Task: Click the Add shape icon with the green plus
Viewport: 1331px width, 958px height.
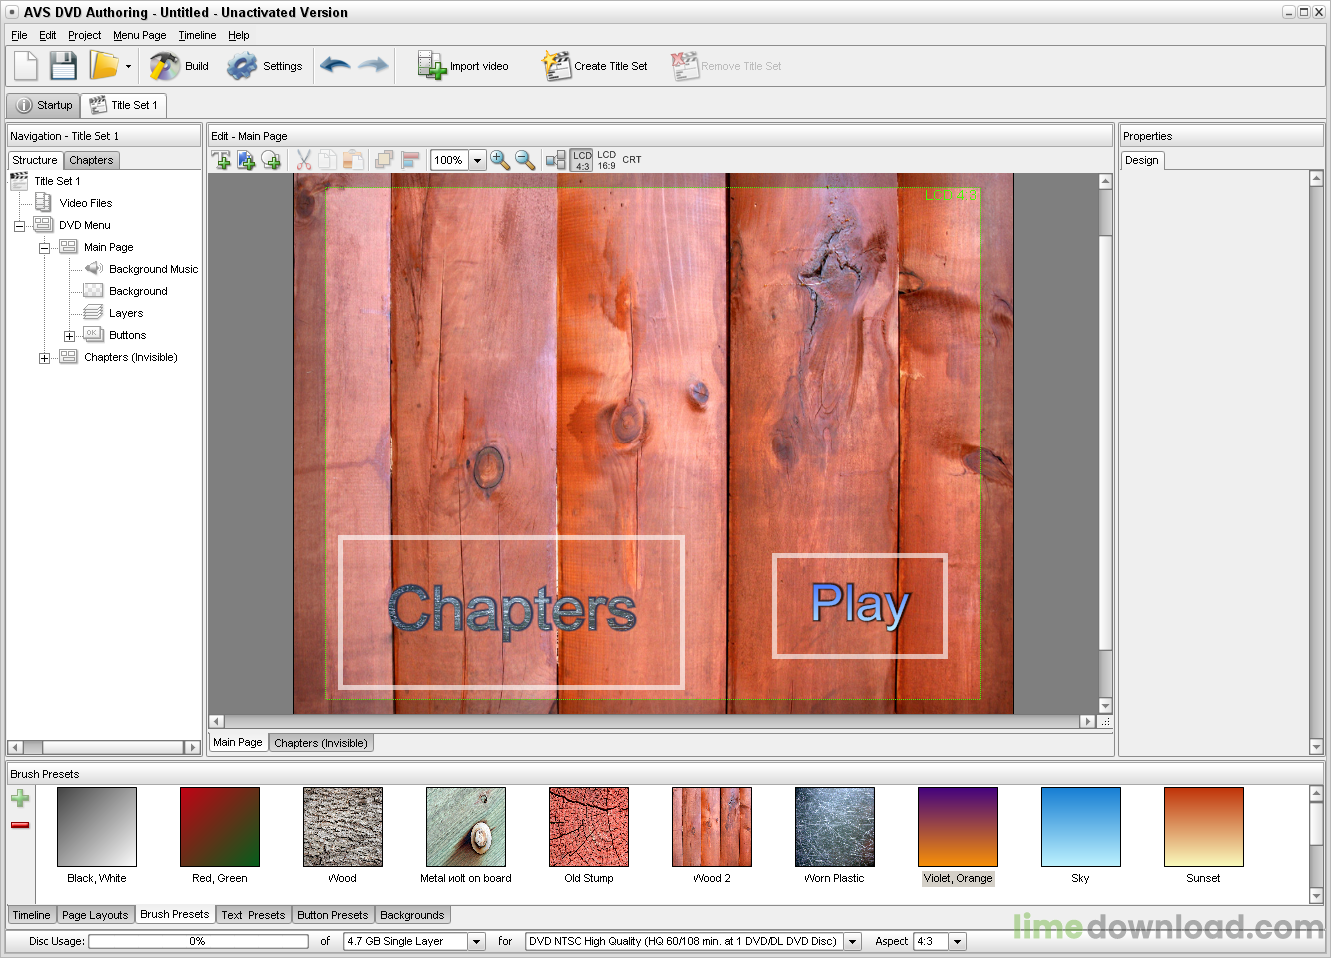Action: pos(271,160)
